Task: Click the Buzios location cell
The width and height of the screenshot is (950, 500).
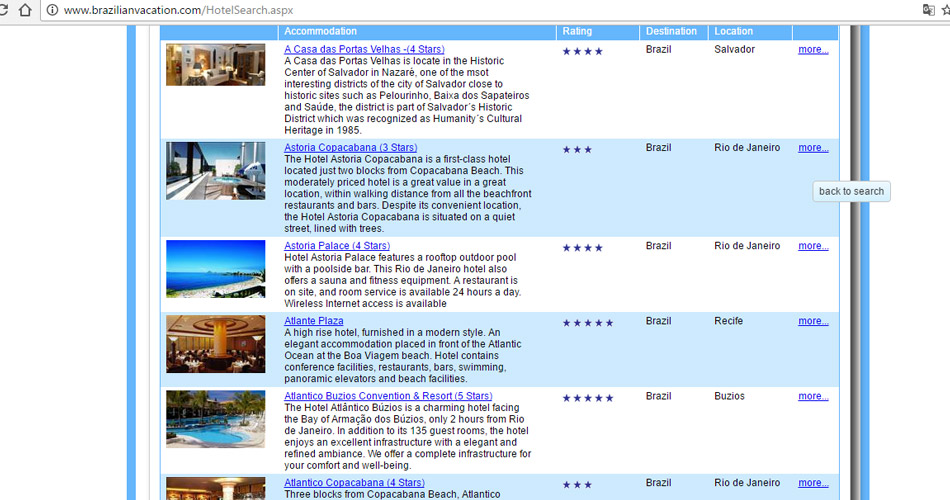Action: tap(729, 396)
